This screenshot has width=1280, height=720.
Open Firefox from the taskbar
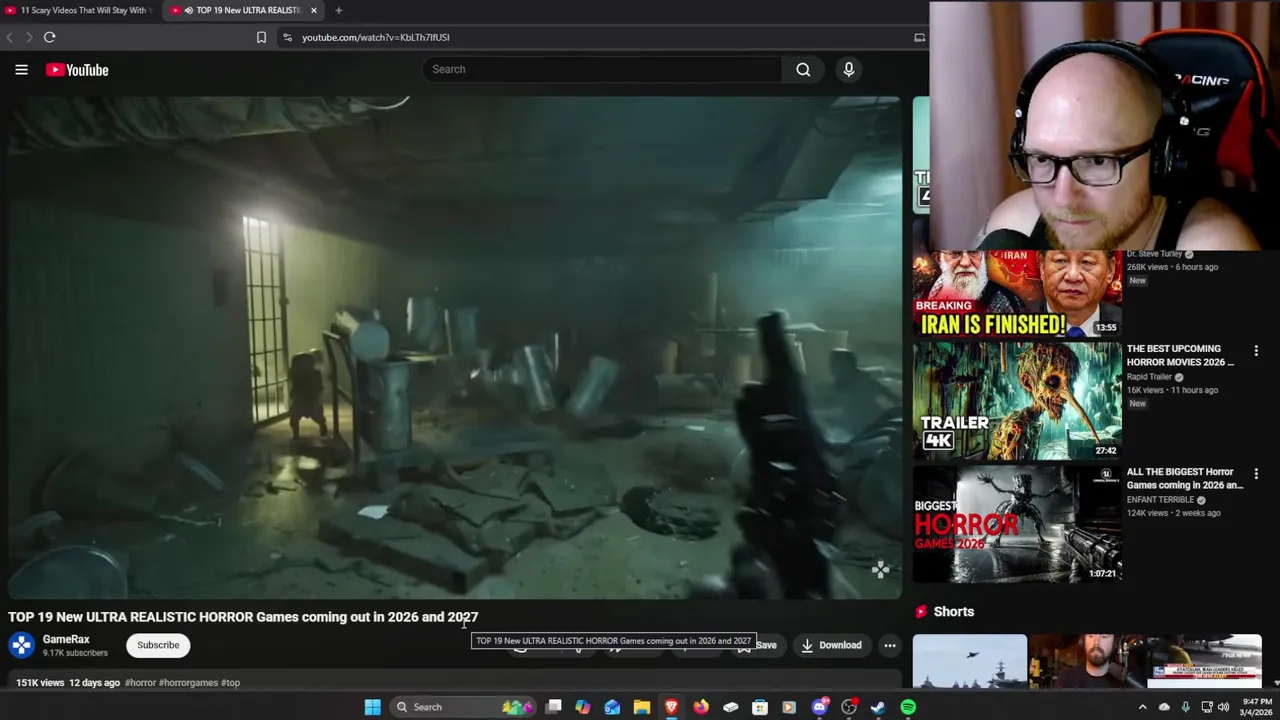701,707
